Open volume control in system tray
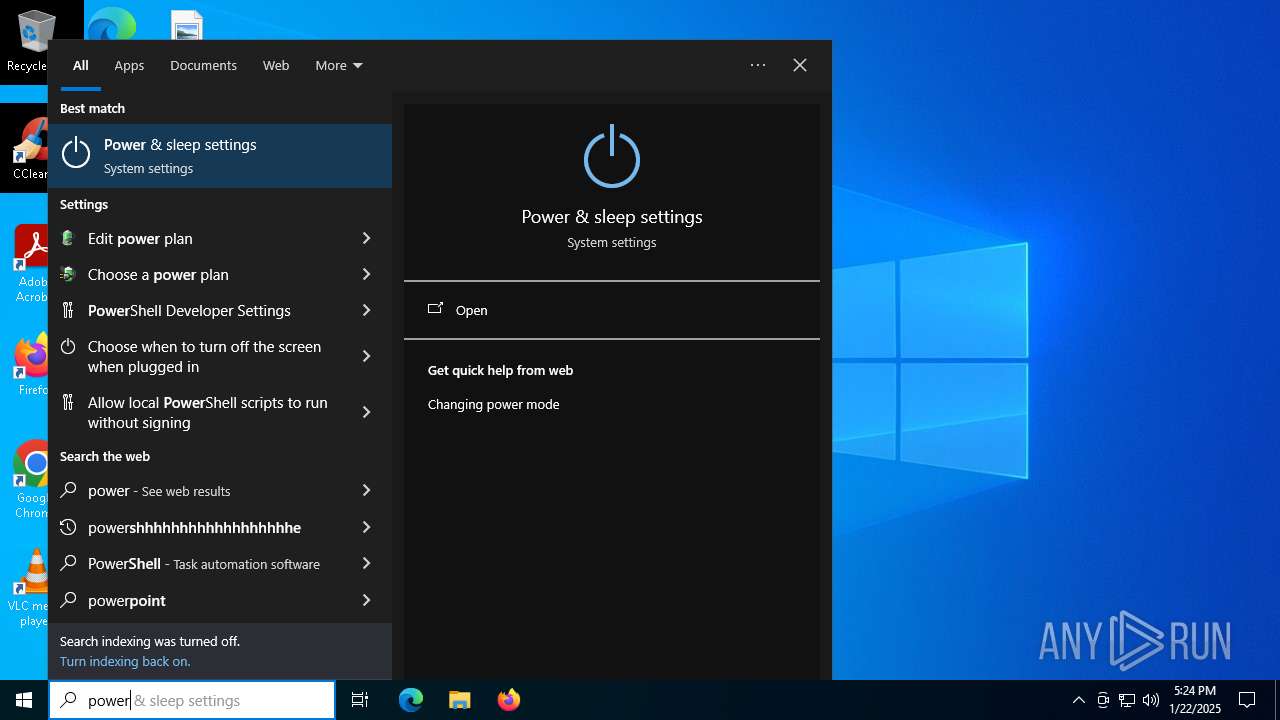Image resolution: width=1280 pixels, height=720 pixels. coord(1151,700)
